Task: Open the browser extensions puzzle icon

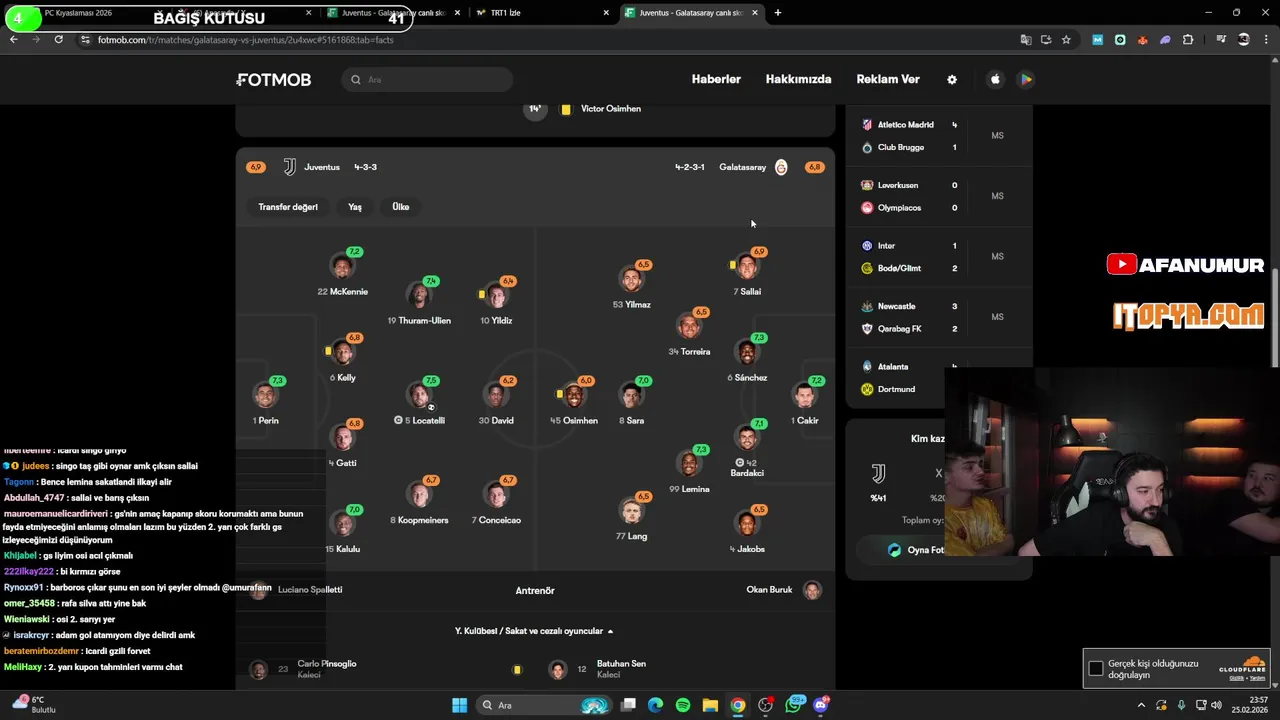Action: [x=1188, y=40]
